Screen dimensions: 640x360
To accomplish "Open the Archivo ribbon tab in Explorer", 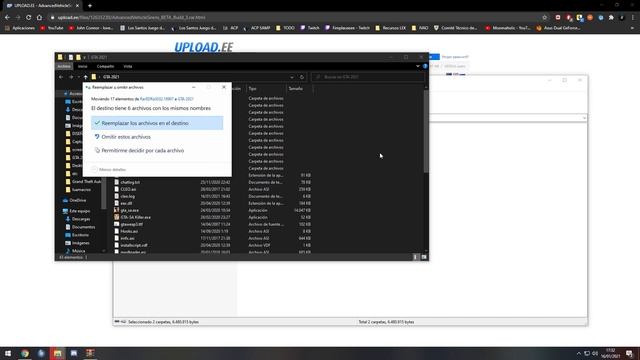I will pyautogui.click(x=64, y=66).
